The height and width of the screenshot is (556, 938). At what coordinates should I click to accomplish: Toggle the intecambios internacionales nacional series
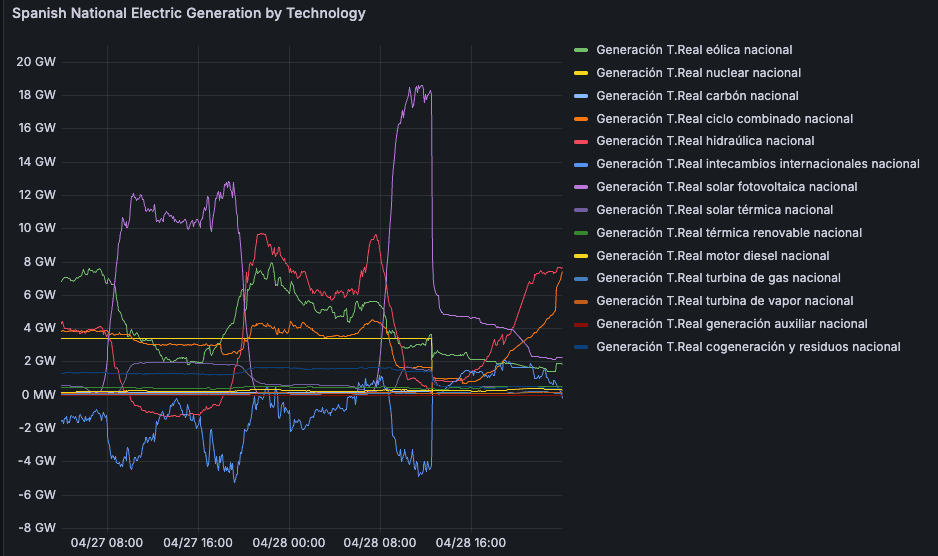click(757, 164)
